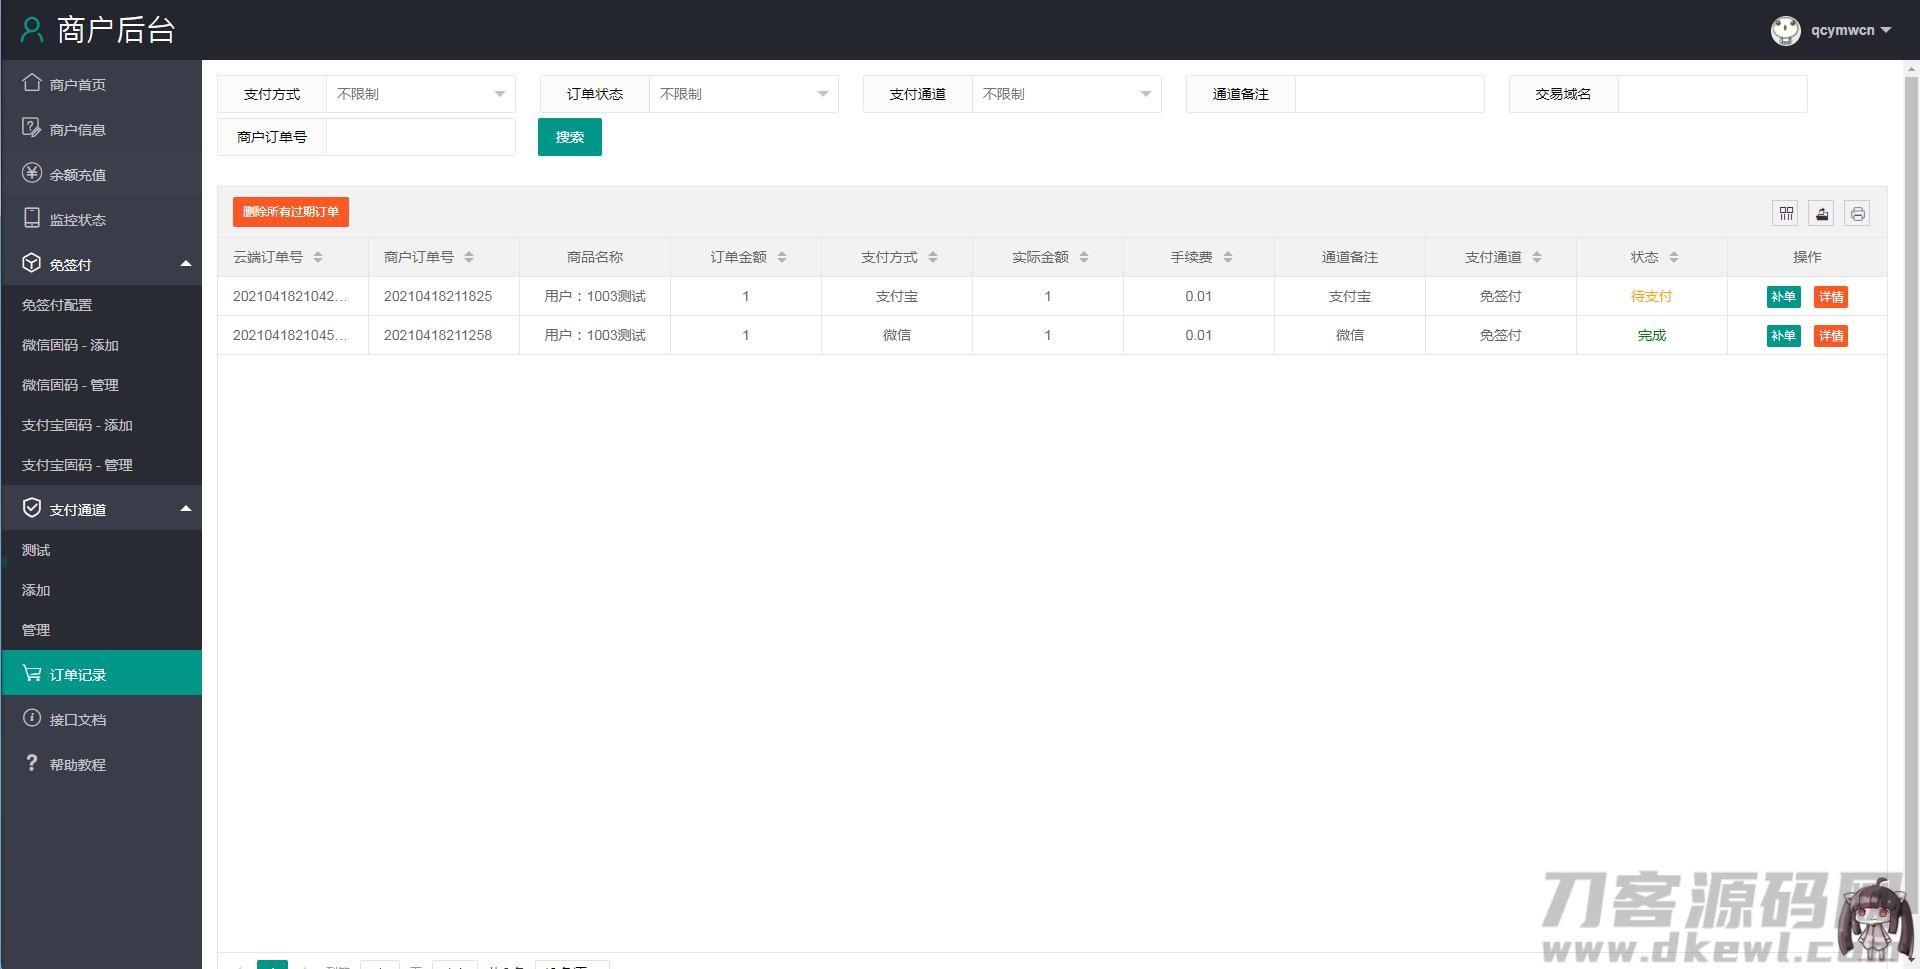This screenshot has width=1920, height=969.
Task: Open 接口文档 API documentation
Action: coord(77,719)
